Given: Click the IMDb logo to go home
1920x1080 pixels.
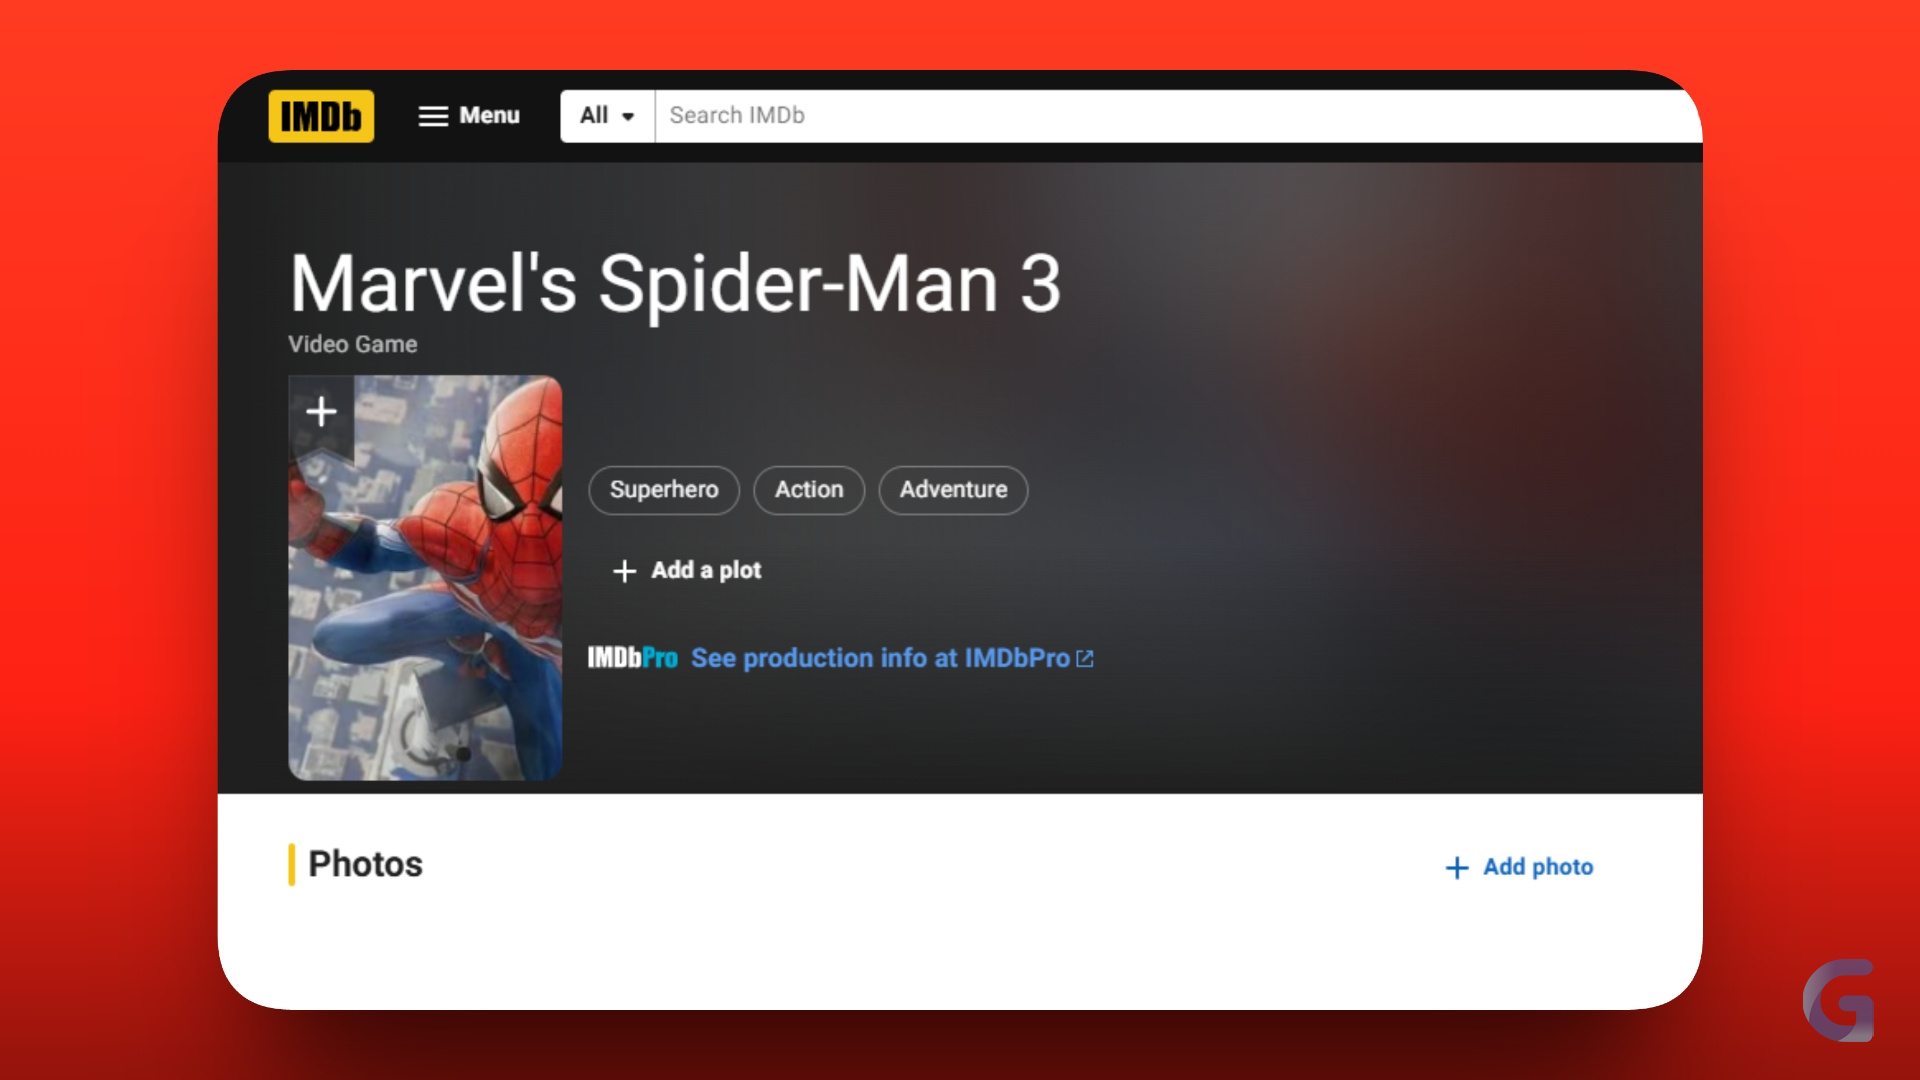Looking at the screenshot, I should 321,116.
